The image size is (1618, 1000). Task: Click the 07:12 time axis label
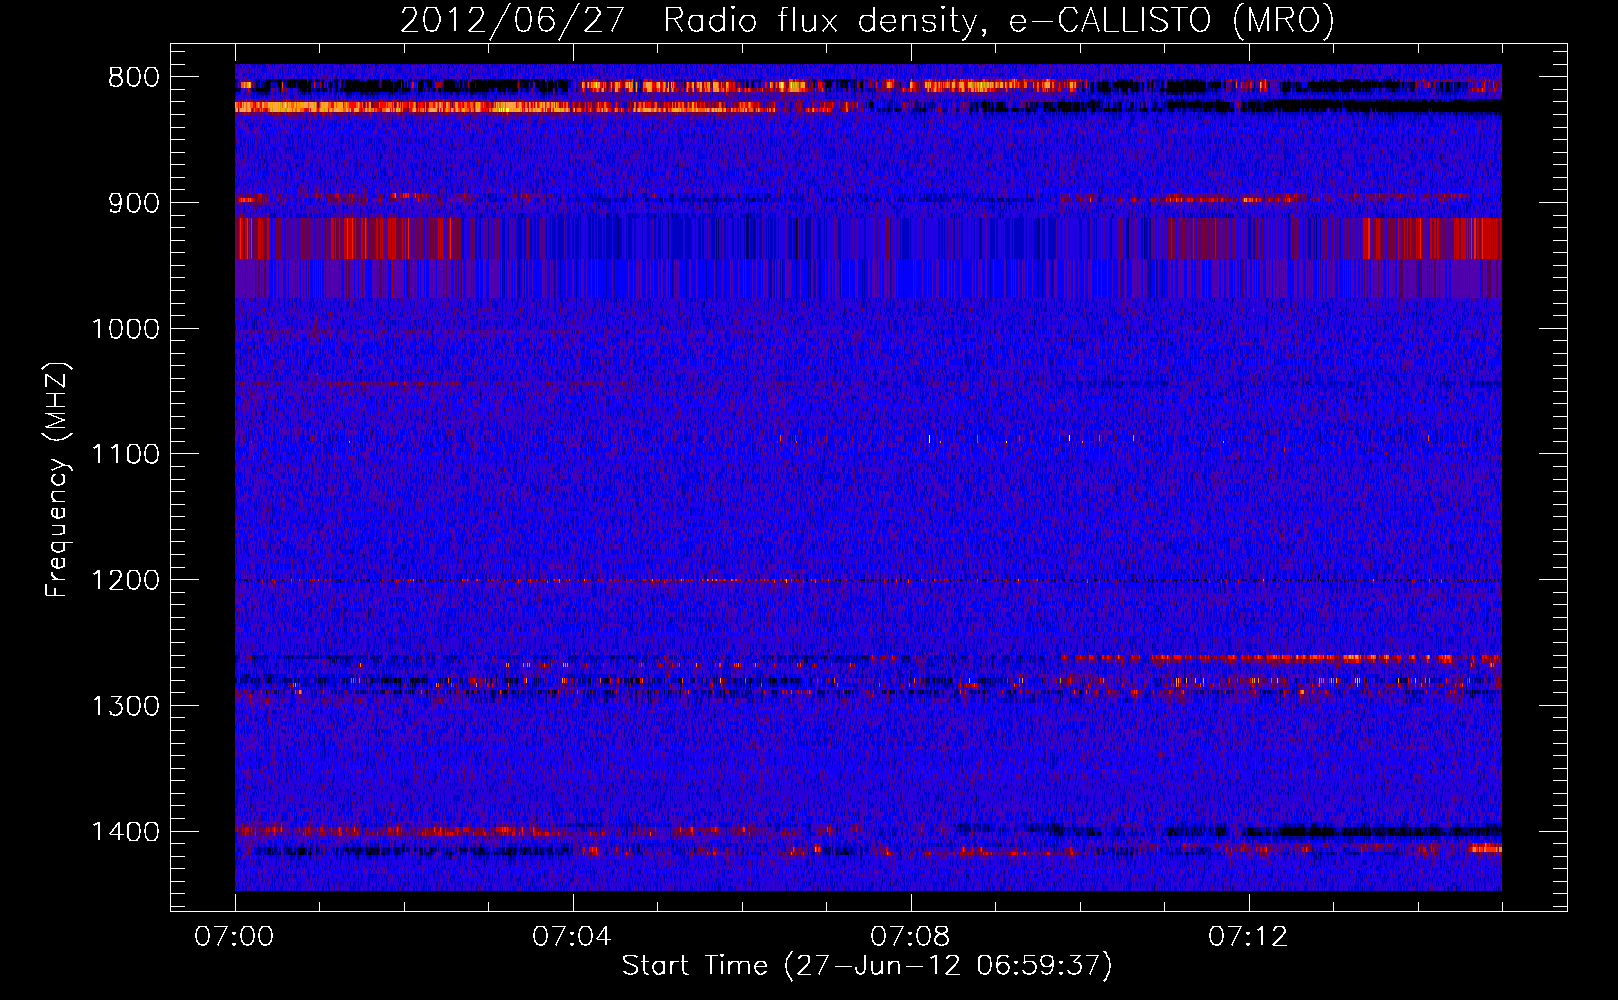pyautogui.click(x=1248, y=937)
